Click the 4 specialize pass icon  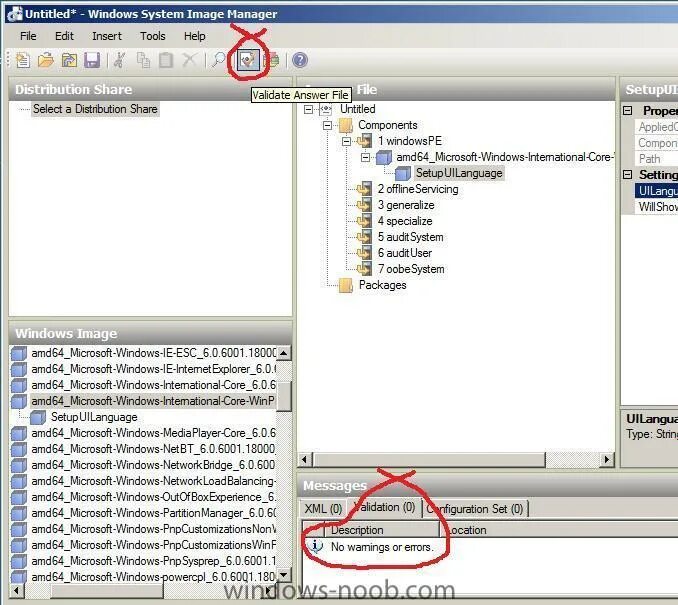(365, 221)
